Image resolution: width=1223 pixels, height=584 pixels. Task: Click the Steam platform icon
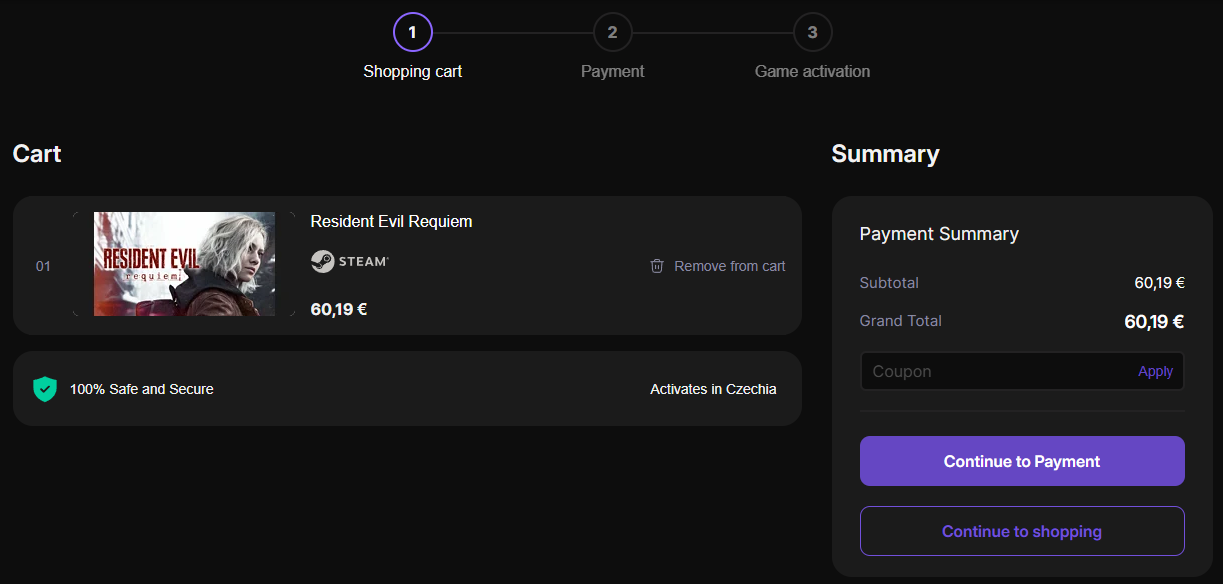322,261
